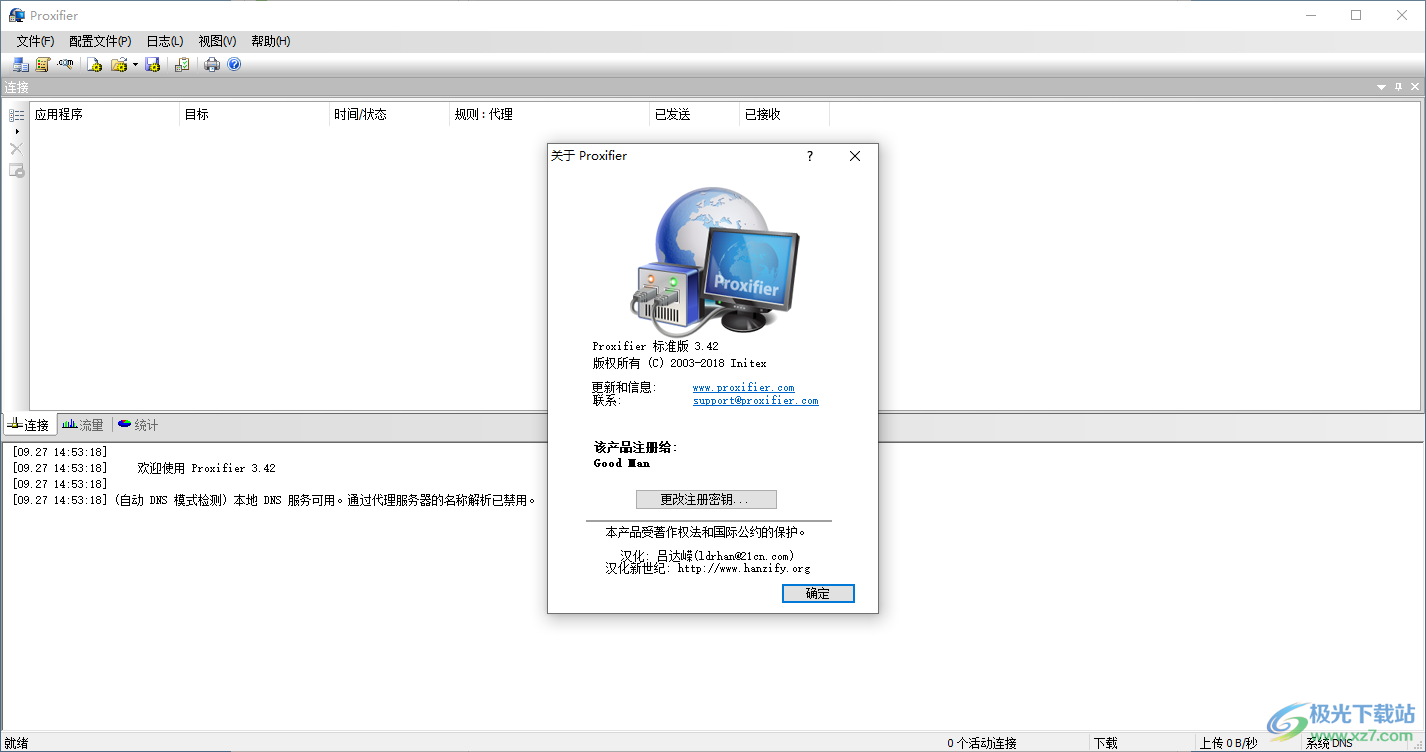The width and height of the screenshot is (1426, 752).
Task: Click the Proxifier 标准版 3.42 version text
Action: coord(655,346)
